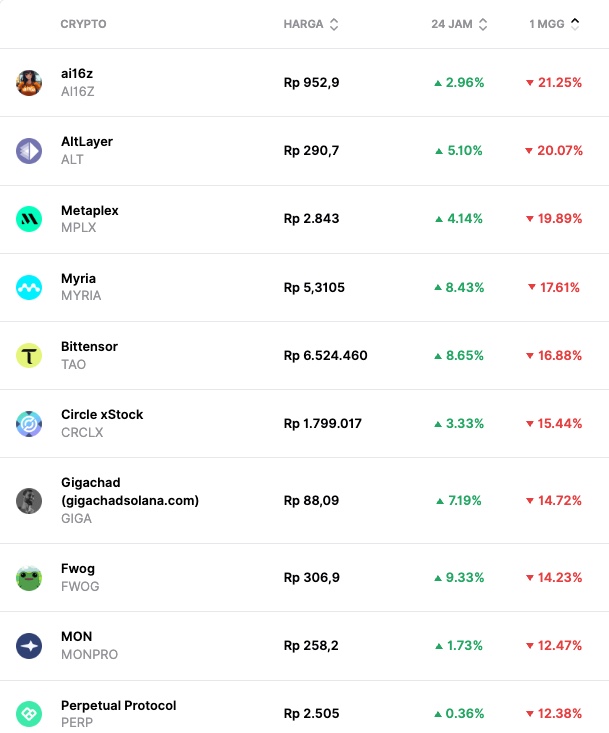
Task: Open the AltLayer purple logo icon
Action: (x=29, y=151)
